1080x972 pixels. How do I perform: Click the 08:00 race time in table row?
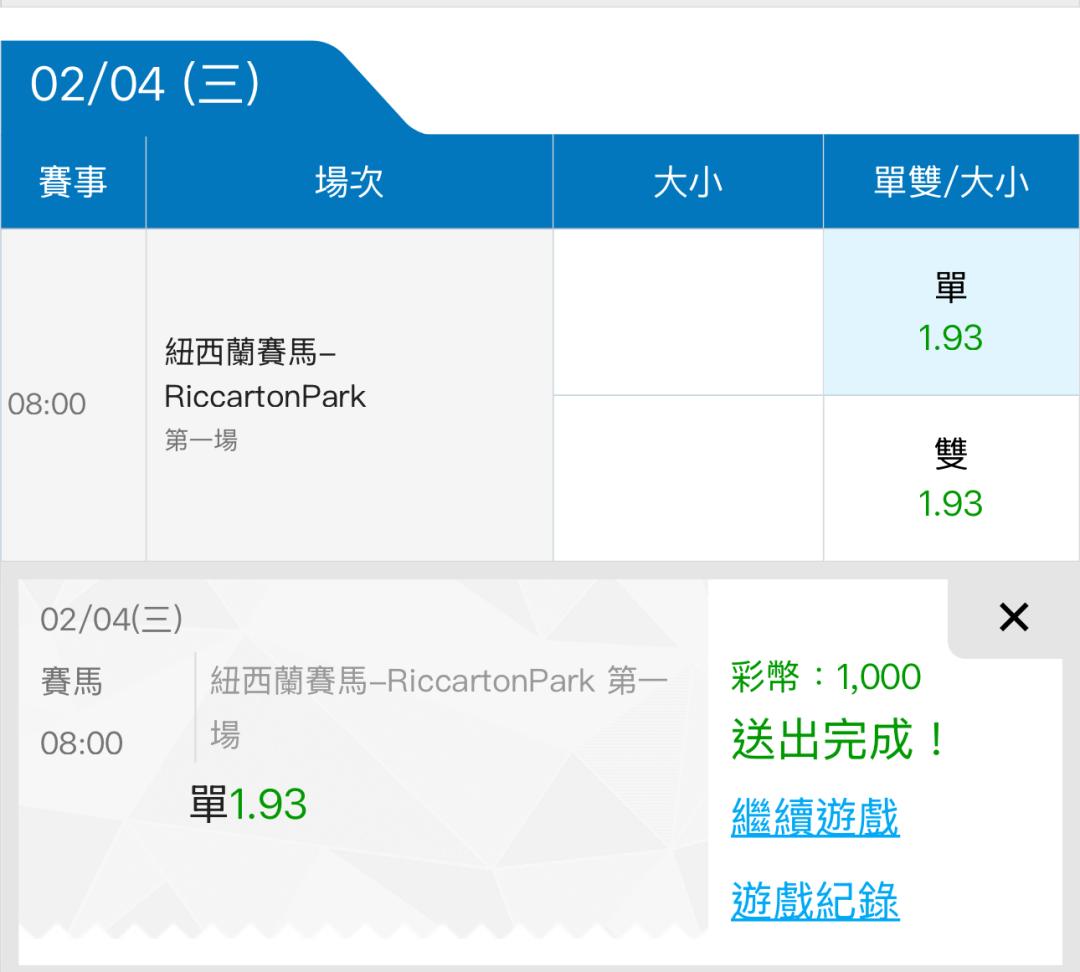(x=47, y=404)
